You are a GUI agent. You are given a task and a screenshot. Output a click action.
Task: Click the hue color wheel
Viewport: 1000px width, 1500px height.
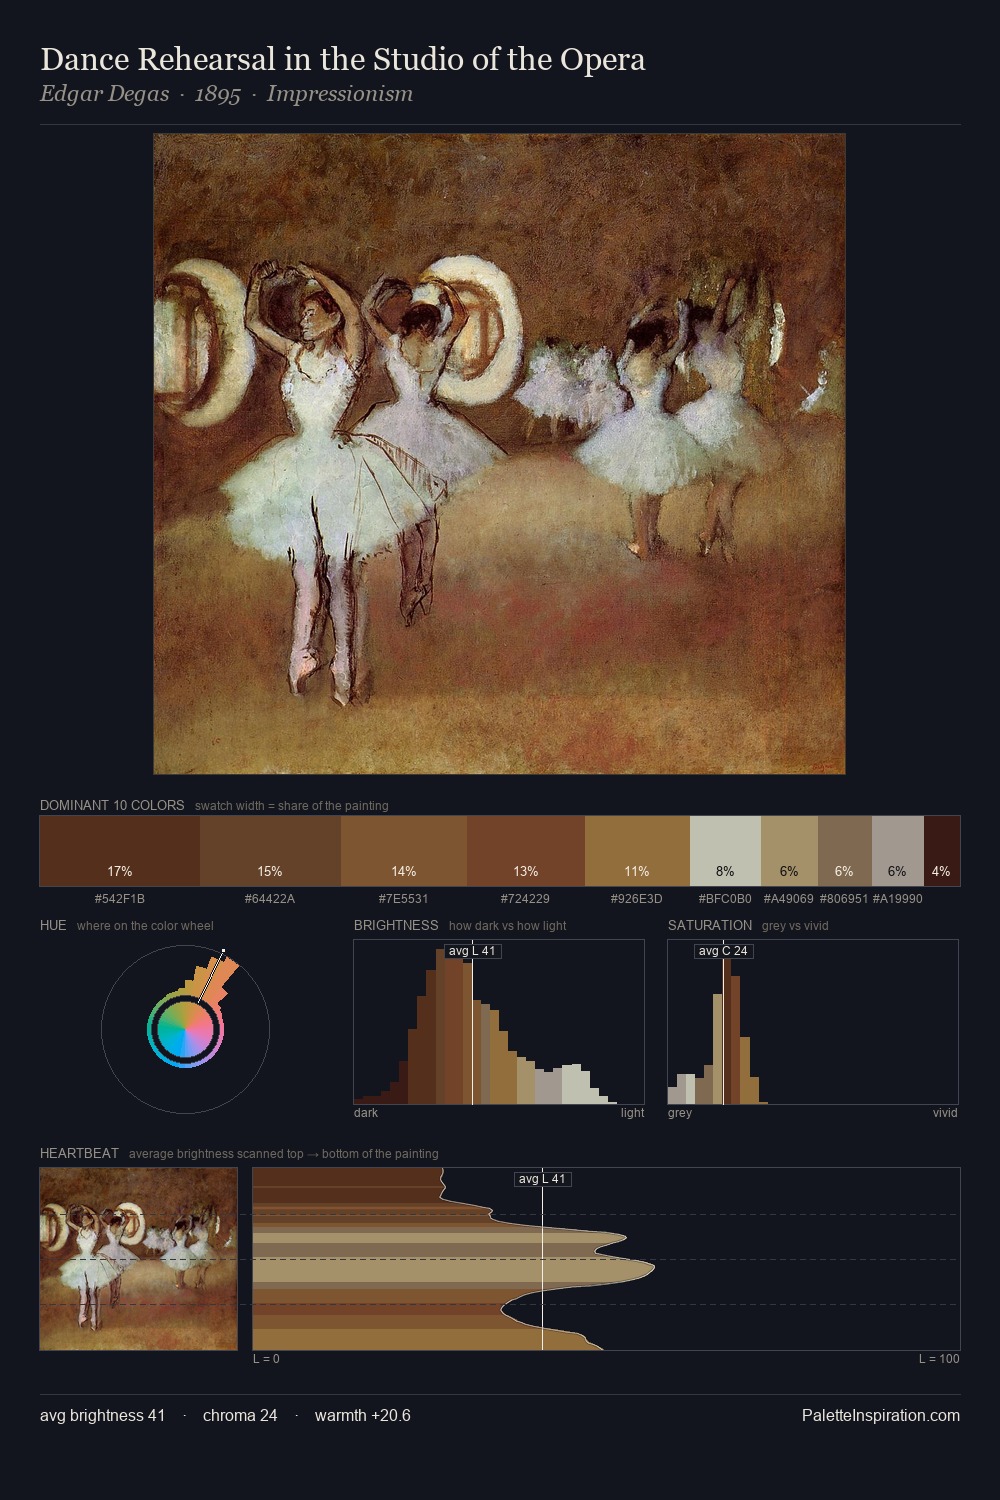pyautogui.click(x=185, y=1029)
